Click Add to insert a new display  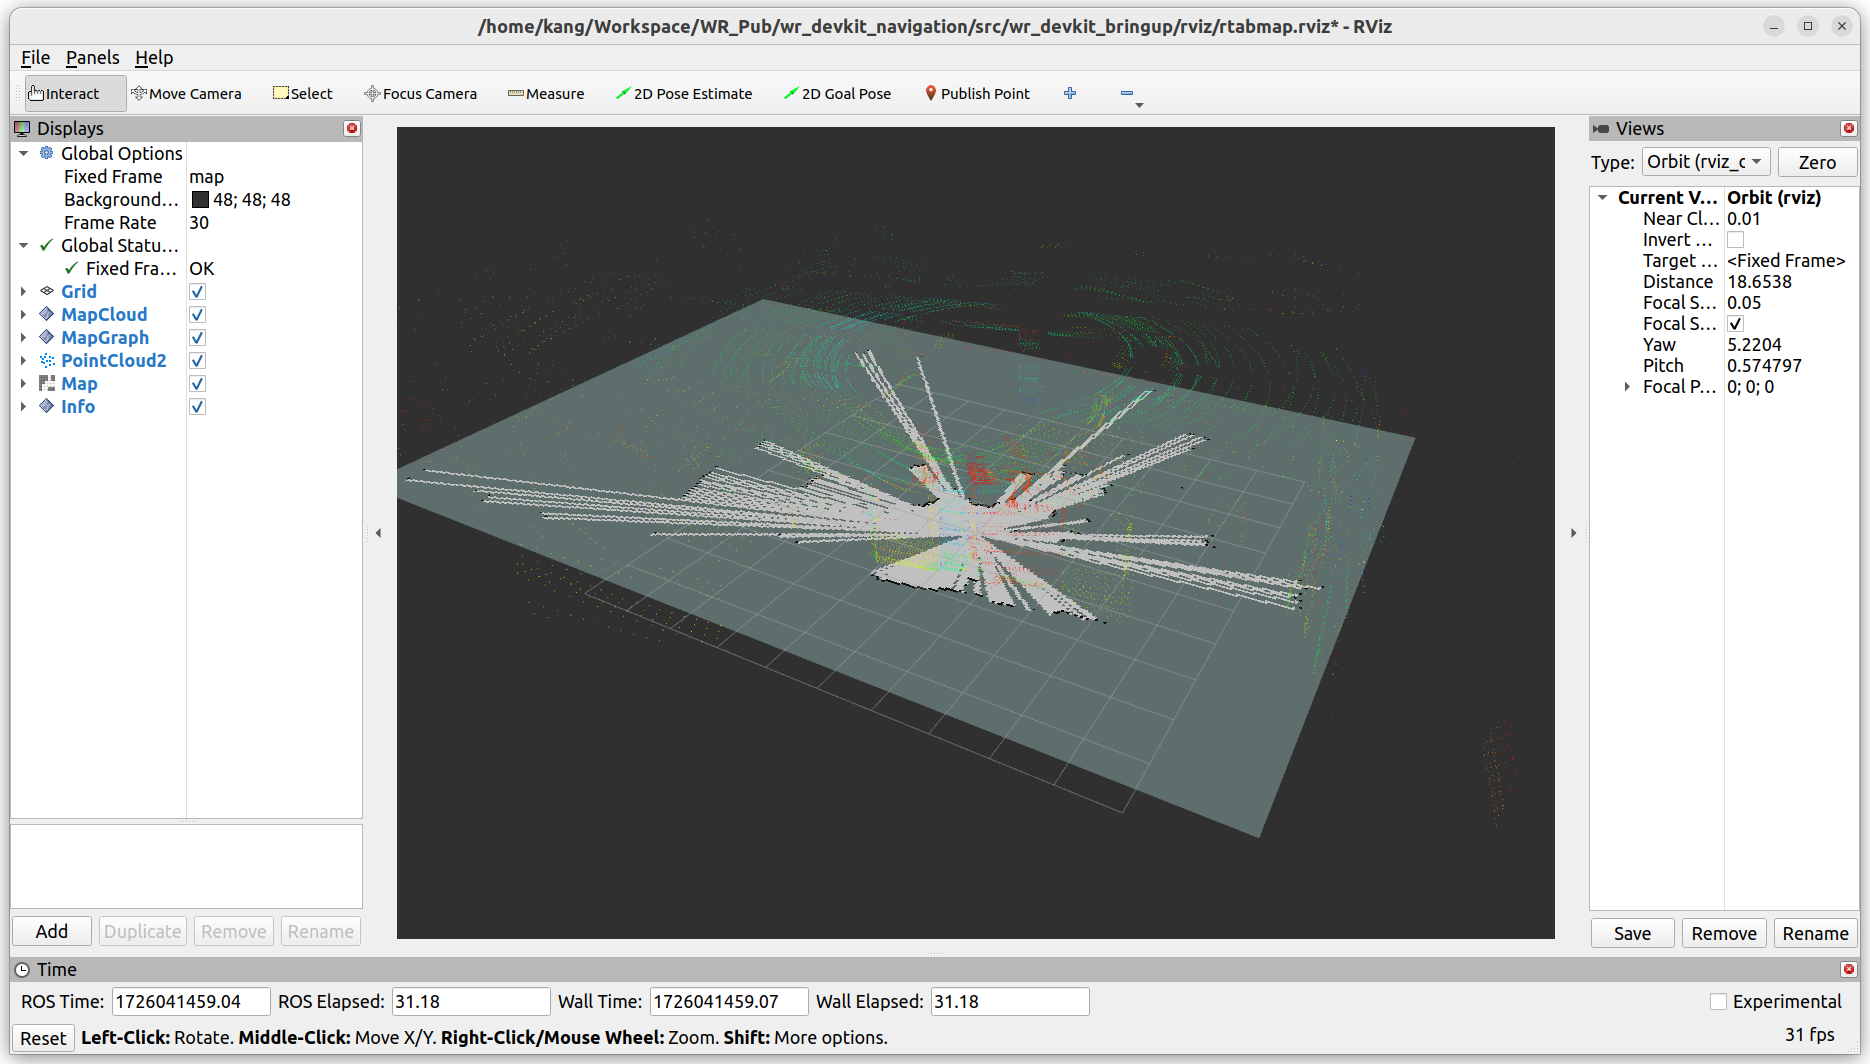click(x=51, y=930)
